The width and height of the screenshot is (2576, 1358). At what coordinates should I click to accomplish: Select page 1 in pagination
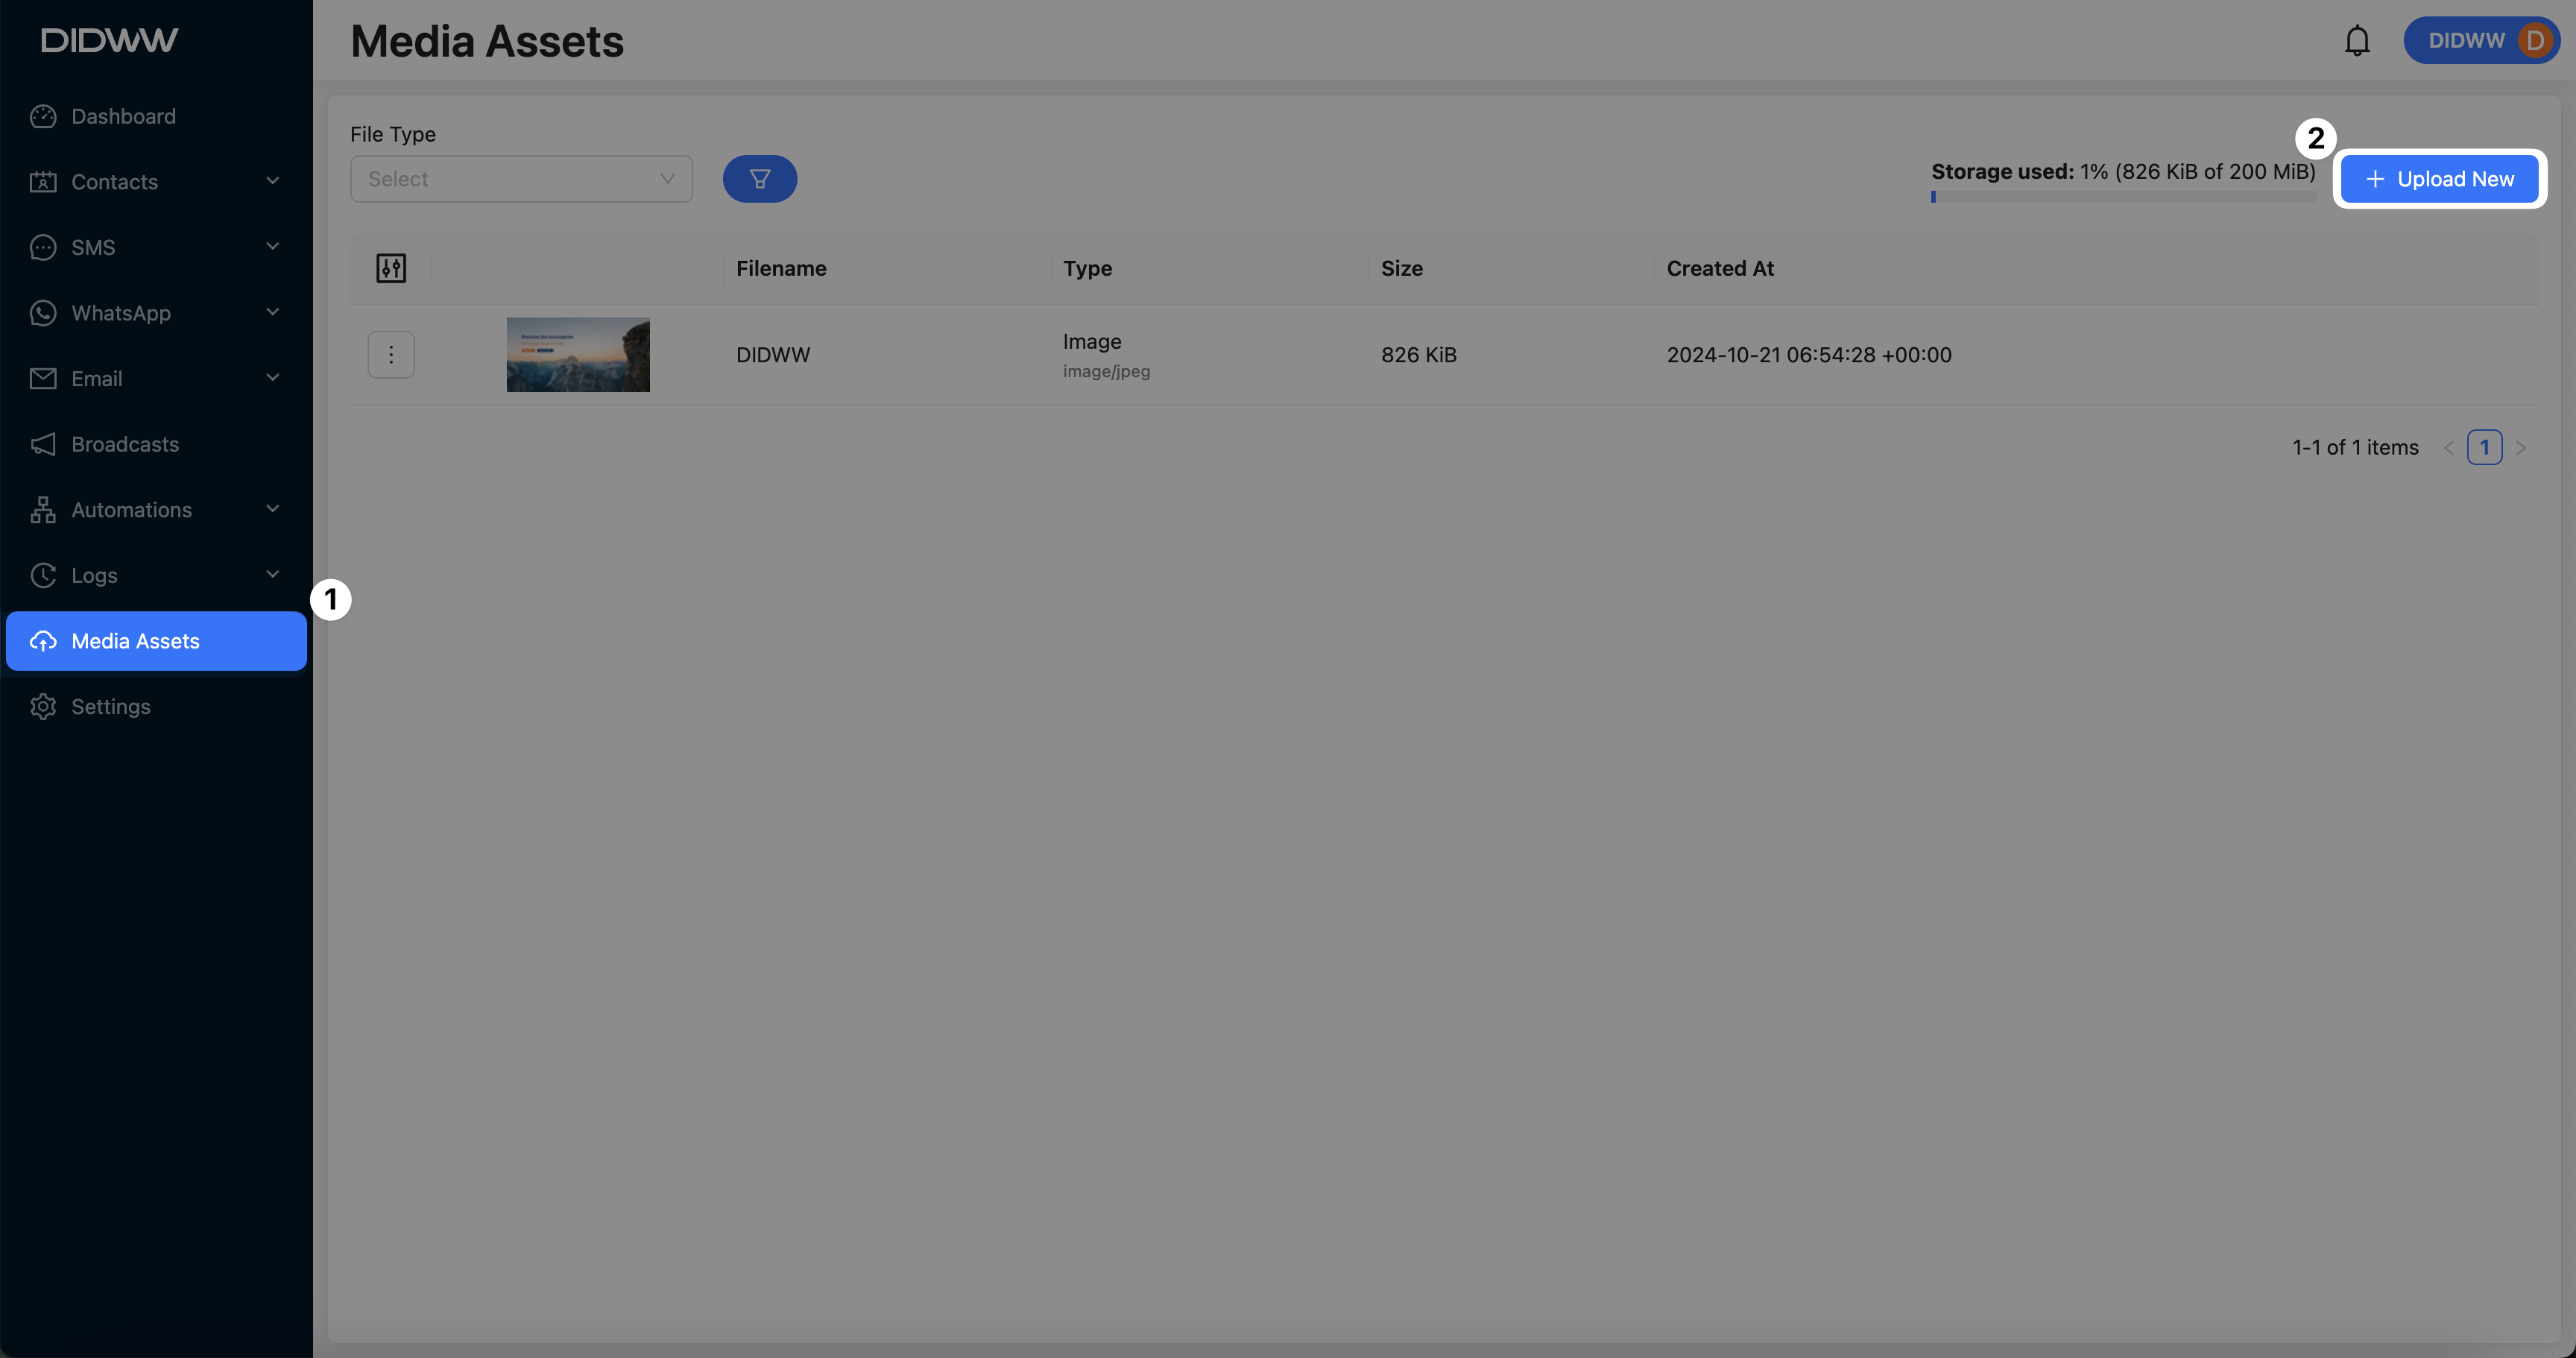[x=2484, y=447]
